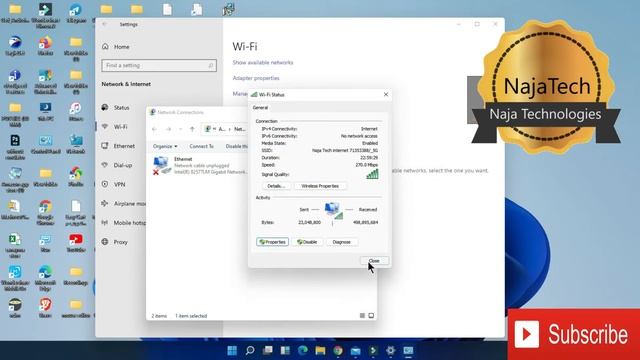Open the rightmost monitor-shaped taskbar icon

408,350
